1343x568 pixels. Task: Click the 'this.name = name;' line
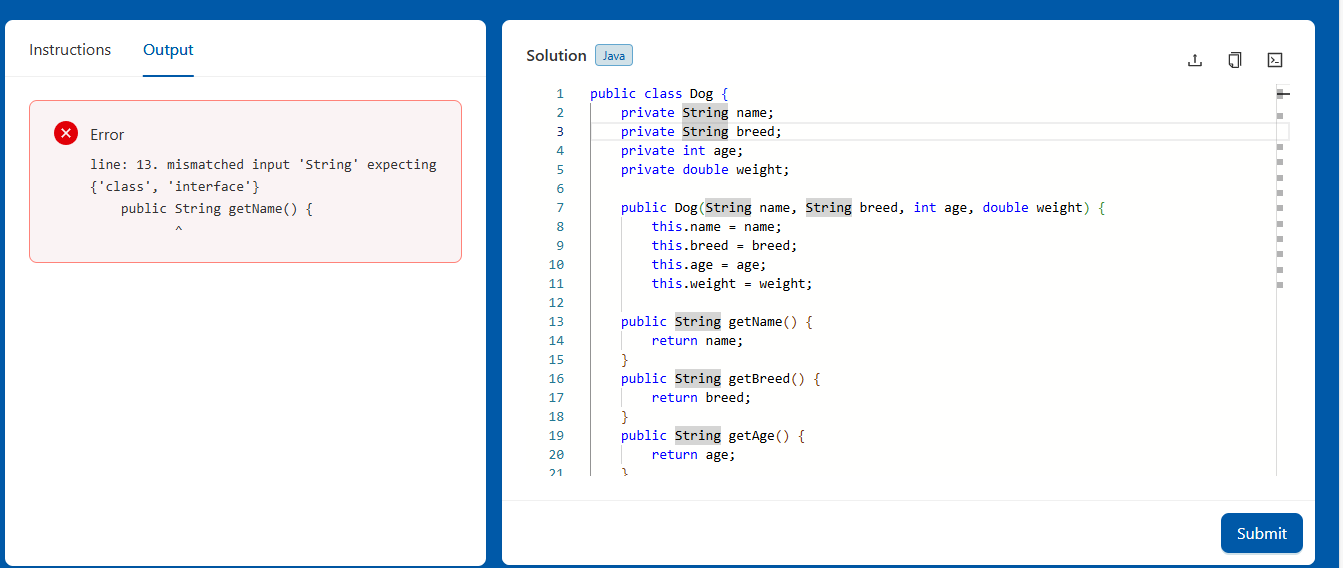(x=717, y=227)
